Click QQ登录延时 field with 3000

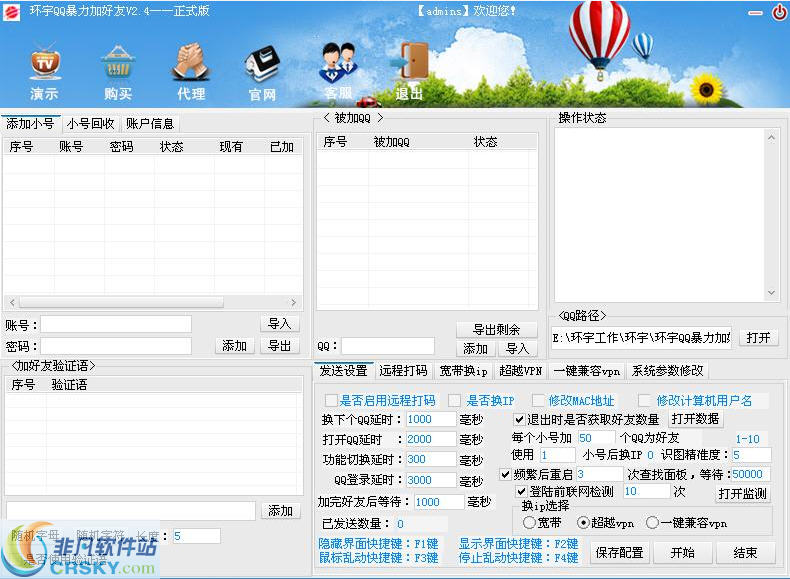pos(431,480)
